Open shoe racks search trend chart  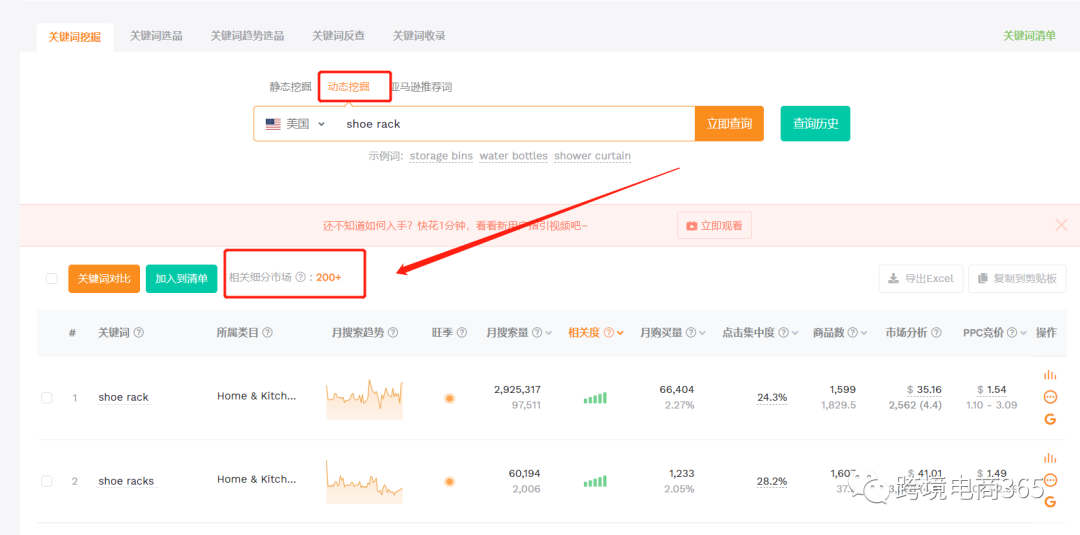click(x=364, y=482)
